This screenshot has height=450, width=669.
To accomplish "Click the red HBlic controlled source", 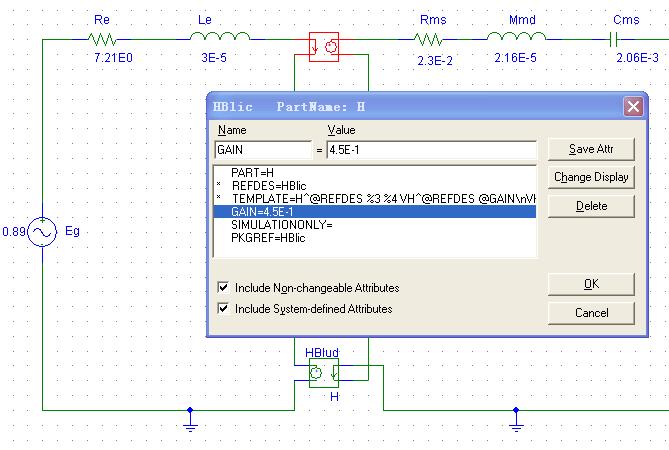I will pos(324,46).
